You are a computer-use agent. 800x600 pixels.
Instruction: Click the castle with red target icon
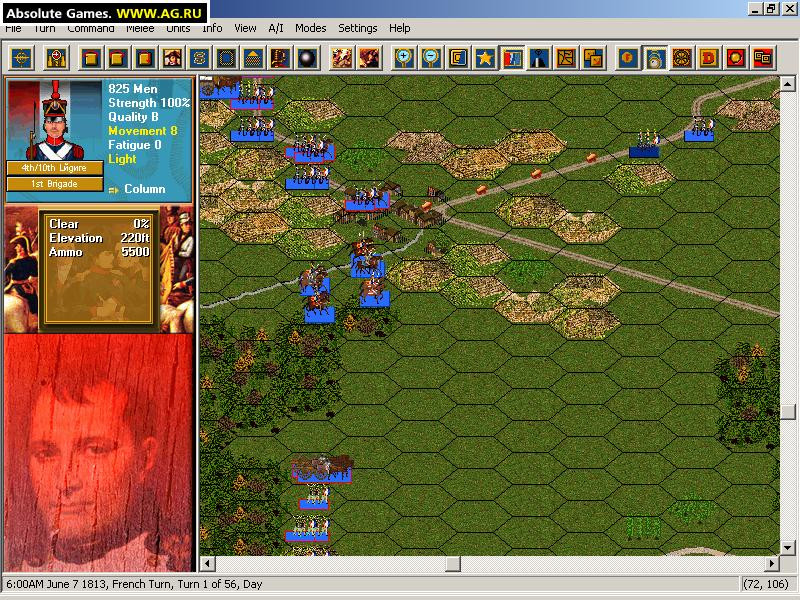[57, 58]
